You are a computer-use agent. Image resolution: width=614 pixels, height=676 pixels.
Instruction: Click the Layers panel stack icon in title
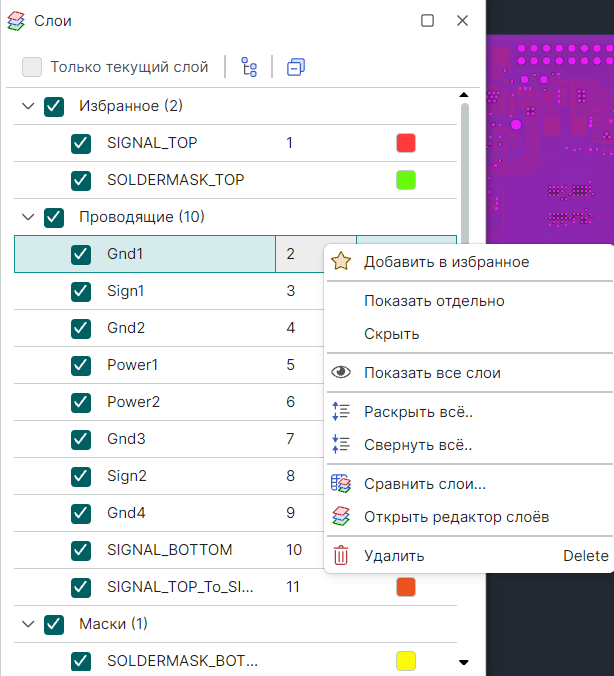click(16, 21)
